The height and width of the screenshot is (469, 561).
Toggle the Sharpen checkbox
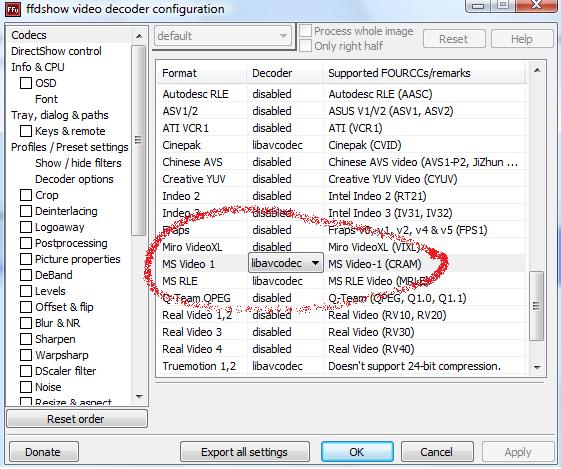point(26,339)
